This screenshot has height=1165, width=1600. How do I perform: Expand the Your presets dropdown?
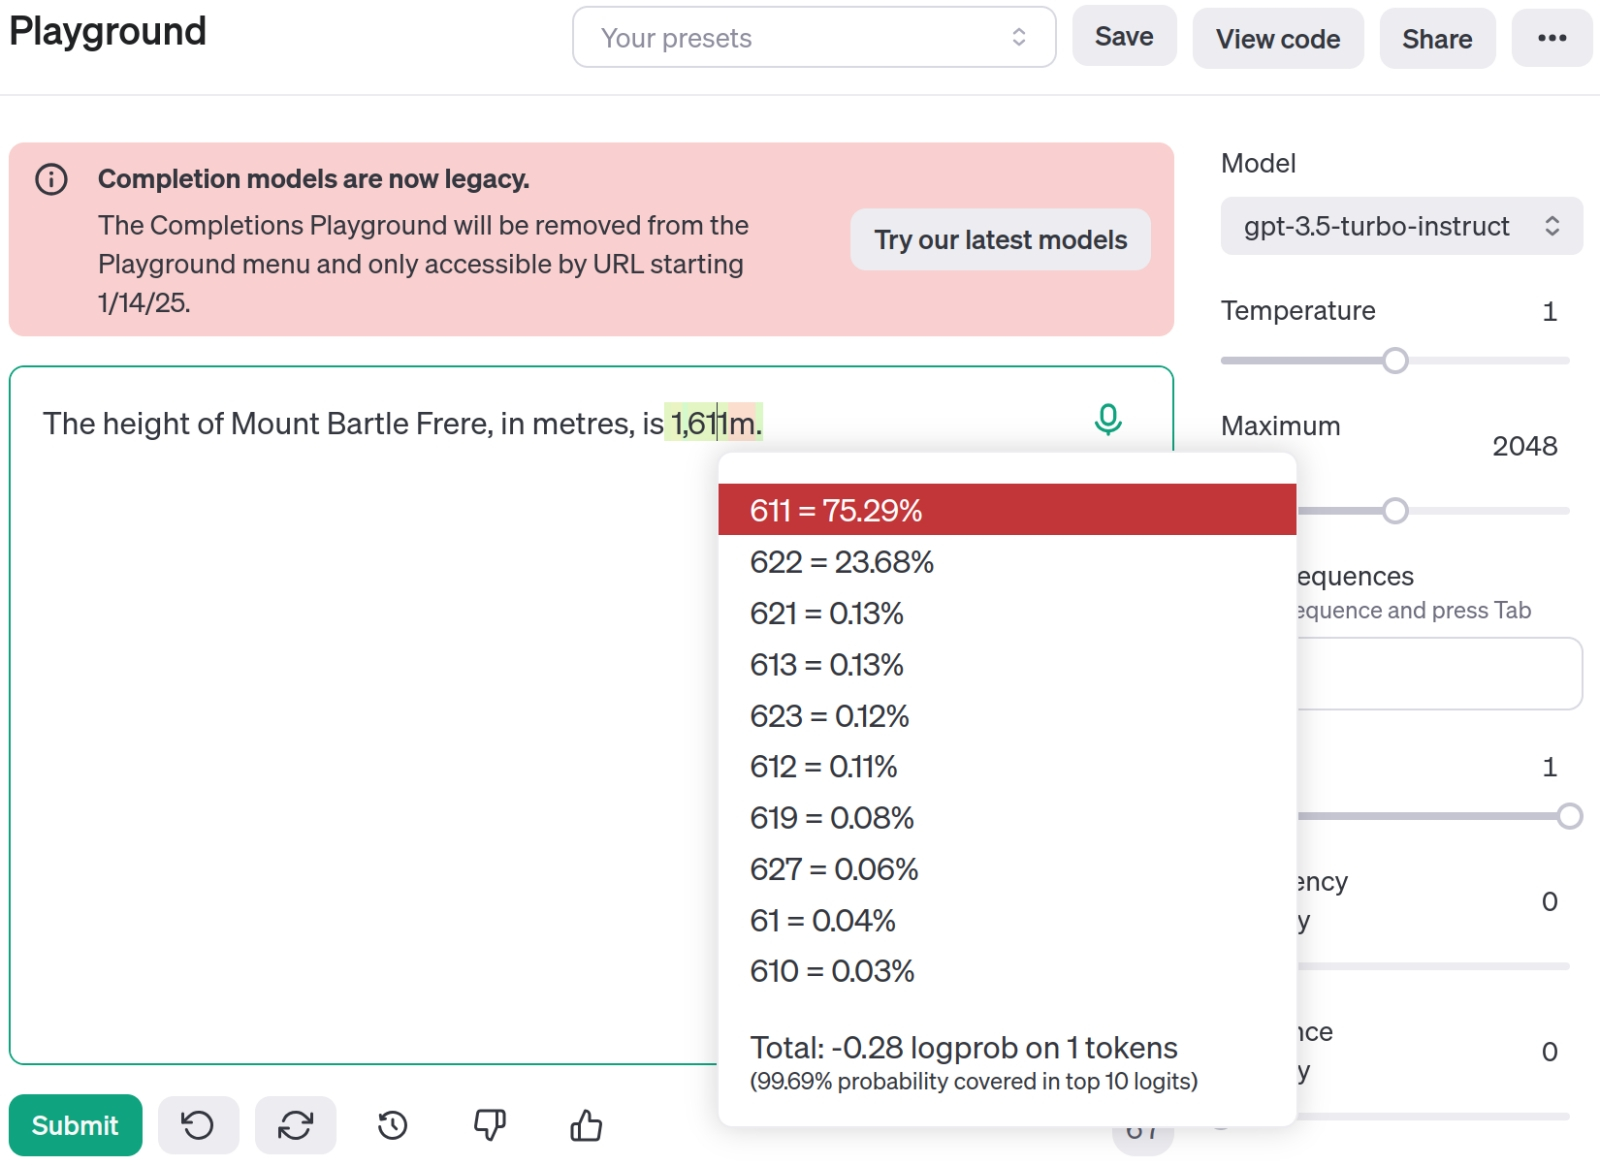tap(813, 38)
